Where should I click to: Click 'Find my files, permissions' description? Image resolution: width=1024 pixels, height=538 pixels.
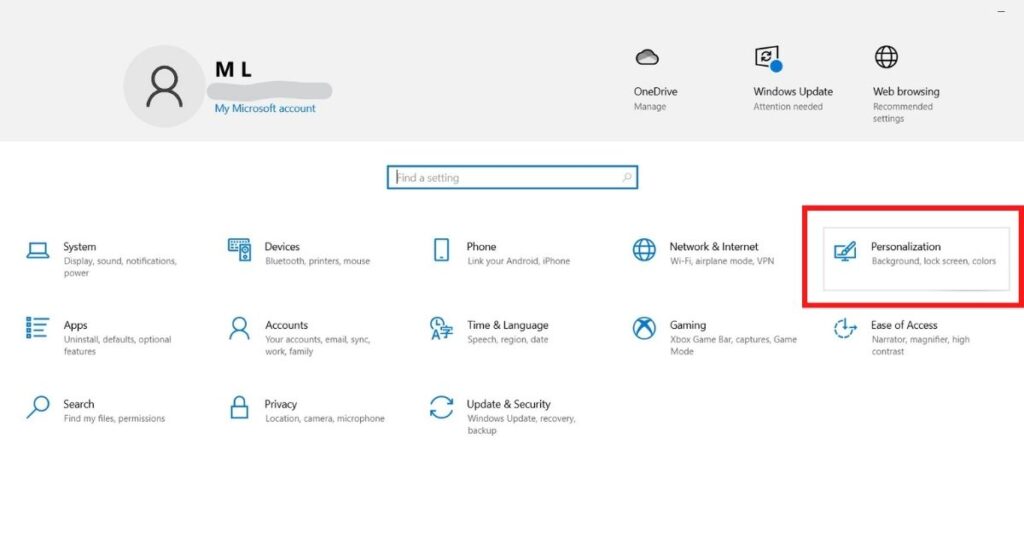click(x=114, y=419)
